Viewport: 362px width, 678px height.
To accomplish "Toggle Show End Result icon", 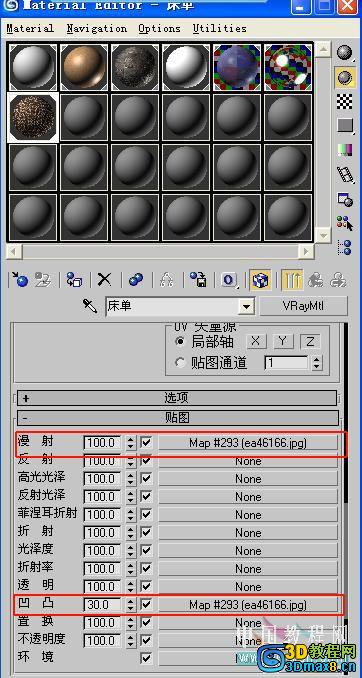I will pyautogui.click(x=292, y=280).
